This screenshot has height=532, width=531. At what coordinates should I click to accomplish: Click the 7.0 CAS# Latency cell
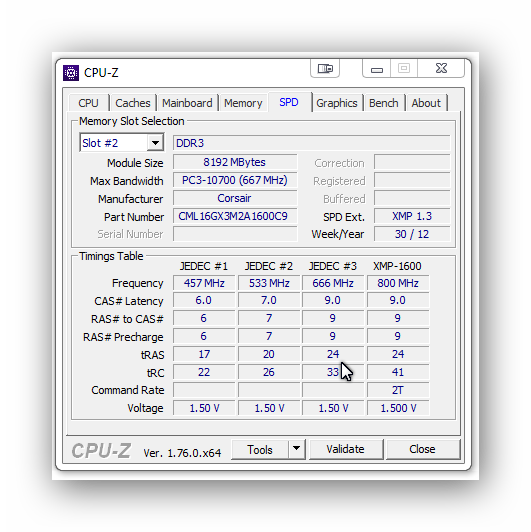[x=269, y=300]
